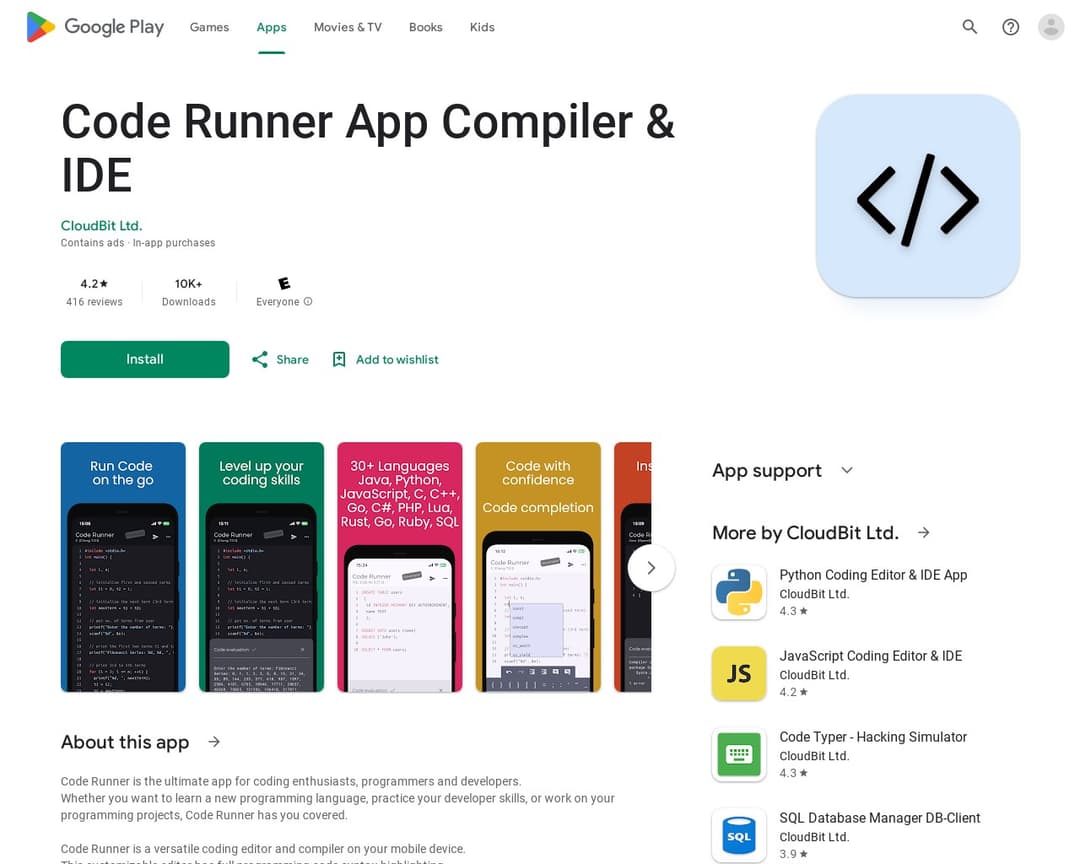
Task: Open Code Typer Hacking Simulator icon
Action: coord(739,754)
